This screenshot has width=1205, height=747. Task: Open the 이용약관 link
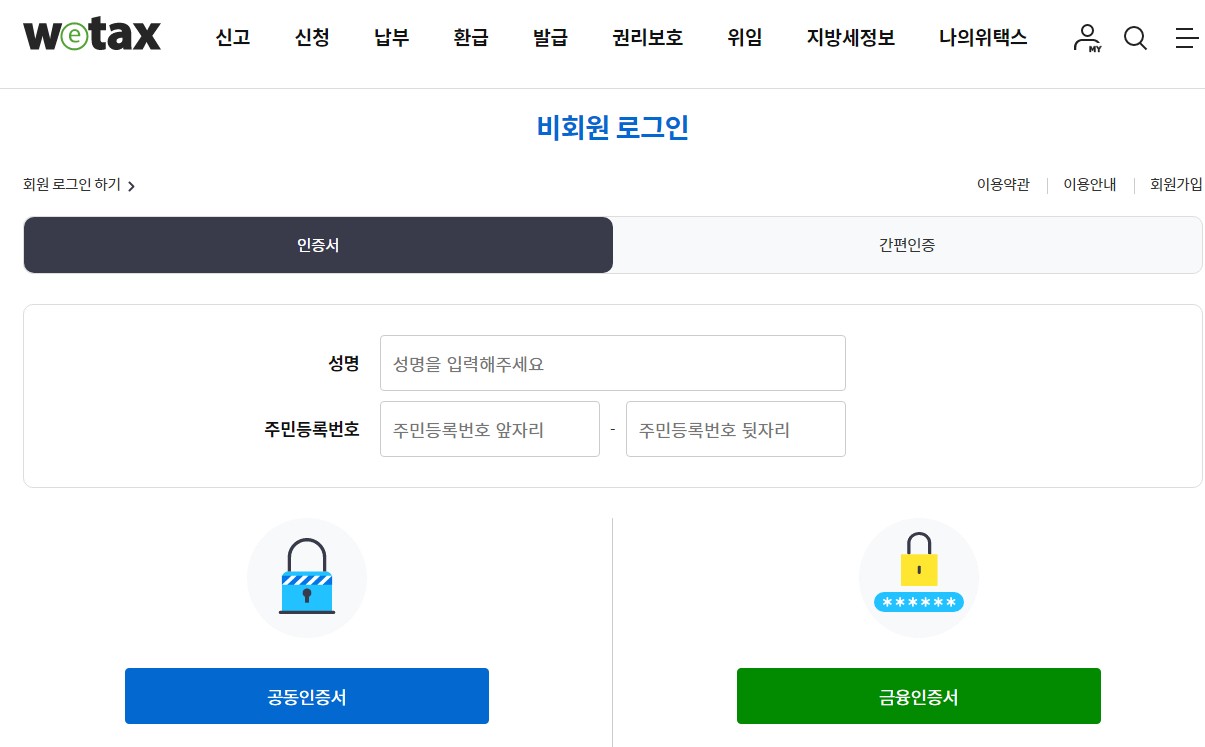coord(1002,184)
